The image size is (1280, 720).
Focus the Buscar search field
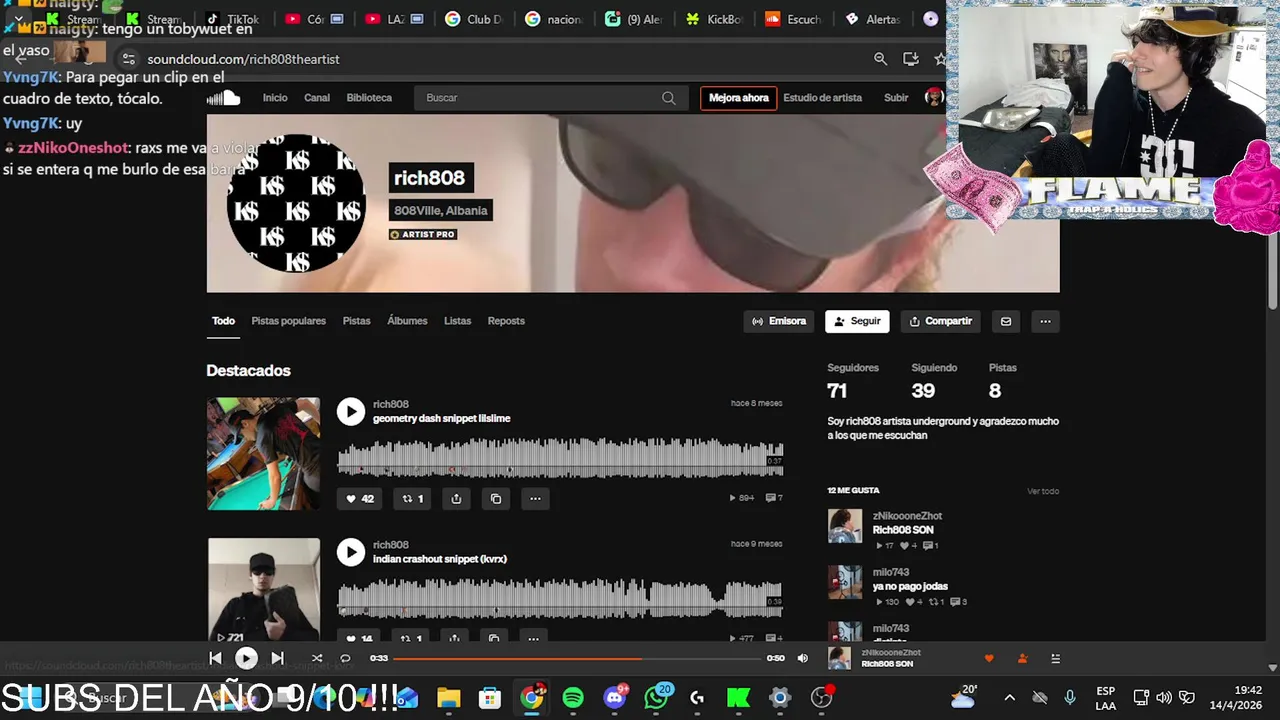click(550, 98)
